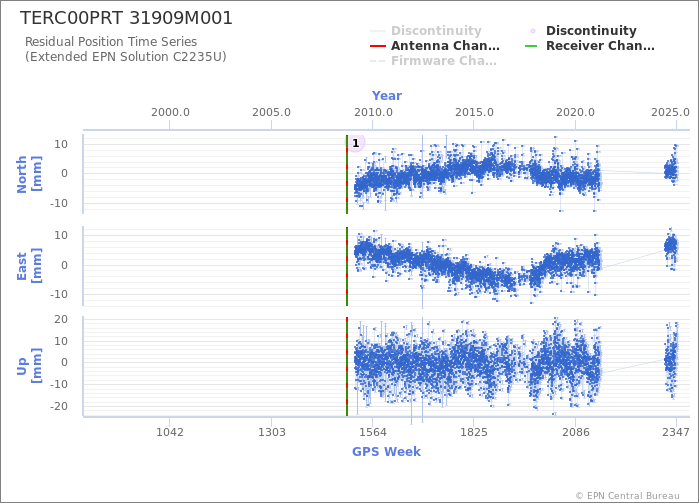Click discontinuity marker 1 in the North plot
Screen dimensions: 700x504
click(x=356, y=143)
